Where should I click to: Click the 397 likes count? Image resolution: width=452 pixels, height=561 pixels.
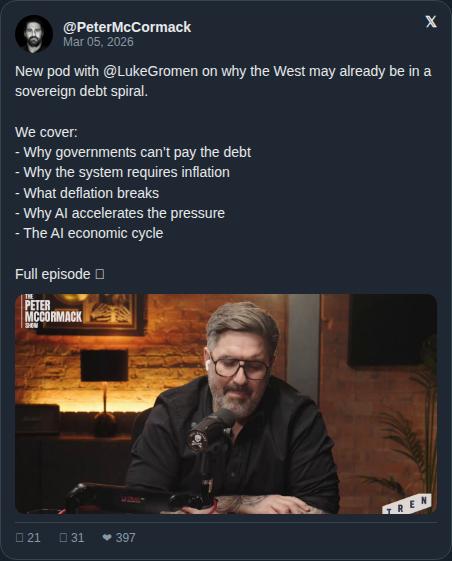pyautogui.click(x=126, y=537)
